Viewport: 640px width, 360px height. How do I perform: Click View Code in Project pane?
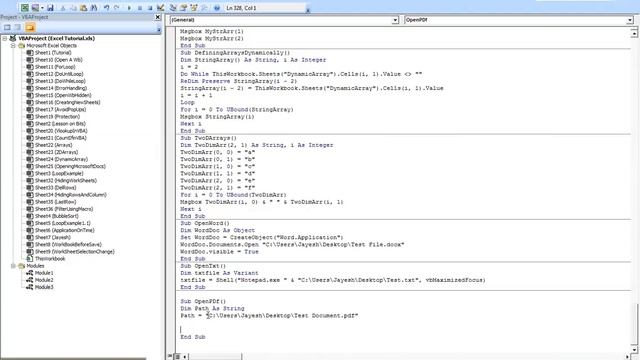[x=7, y=27]
